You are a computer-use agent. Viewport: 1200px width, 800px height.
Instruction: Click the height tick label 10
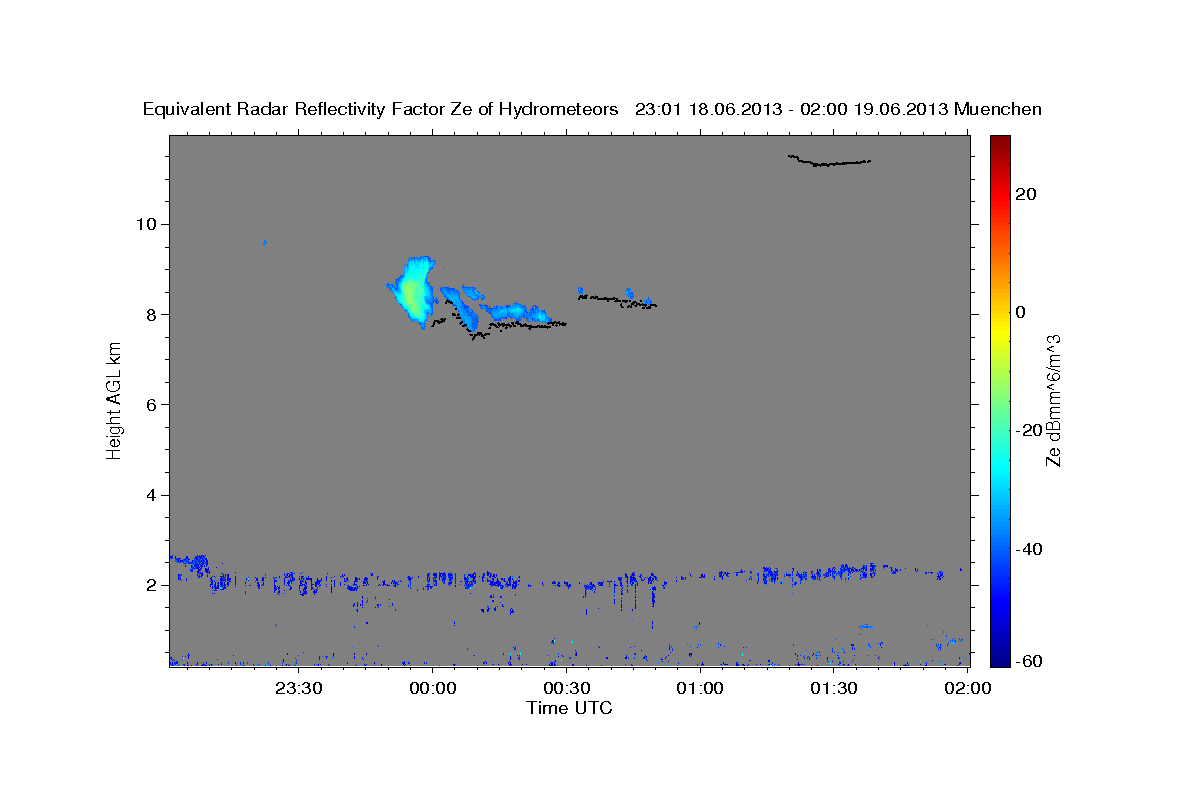click(x=148, y=224)
